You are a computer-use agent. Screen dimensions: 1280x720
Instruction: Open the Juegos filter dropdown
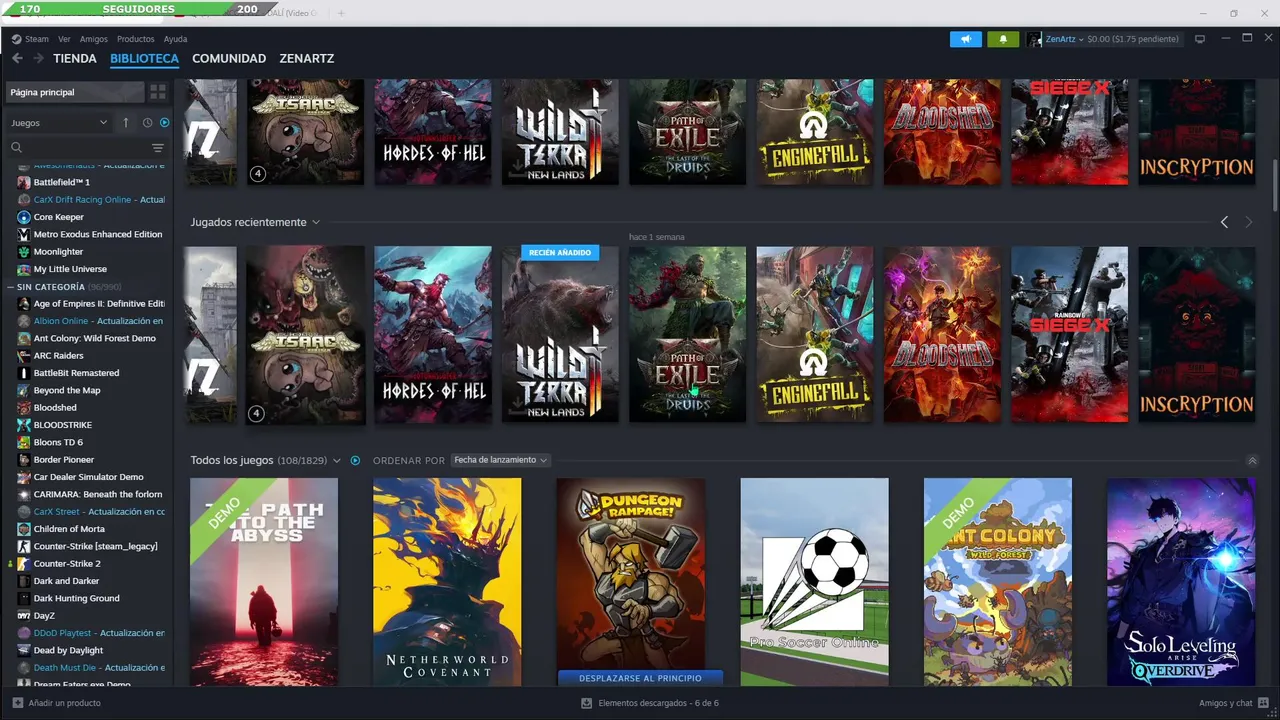coord(59,123)
